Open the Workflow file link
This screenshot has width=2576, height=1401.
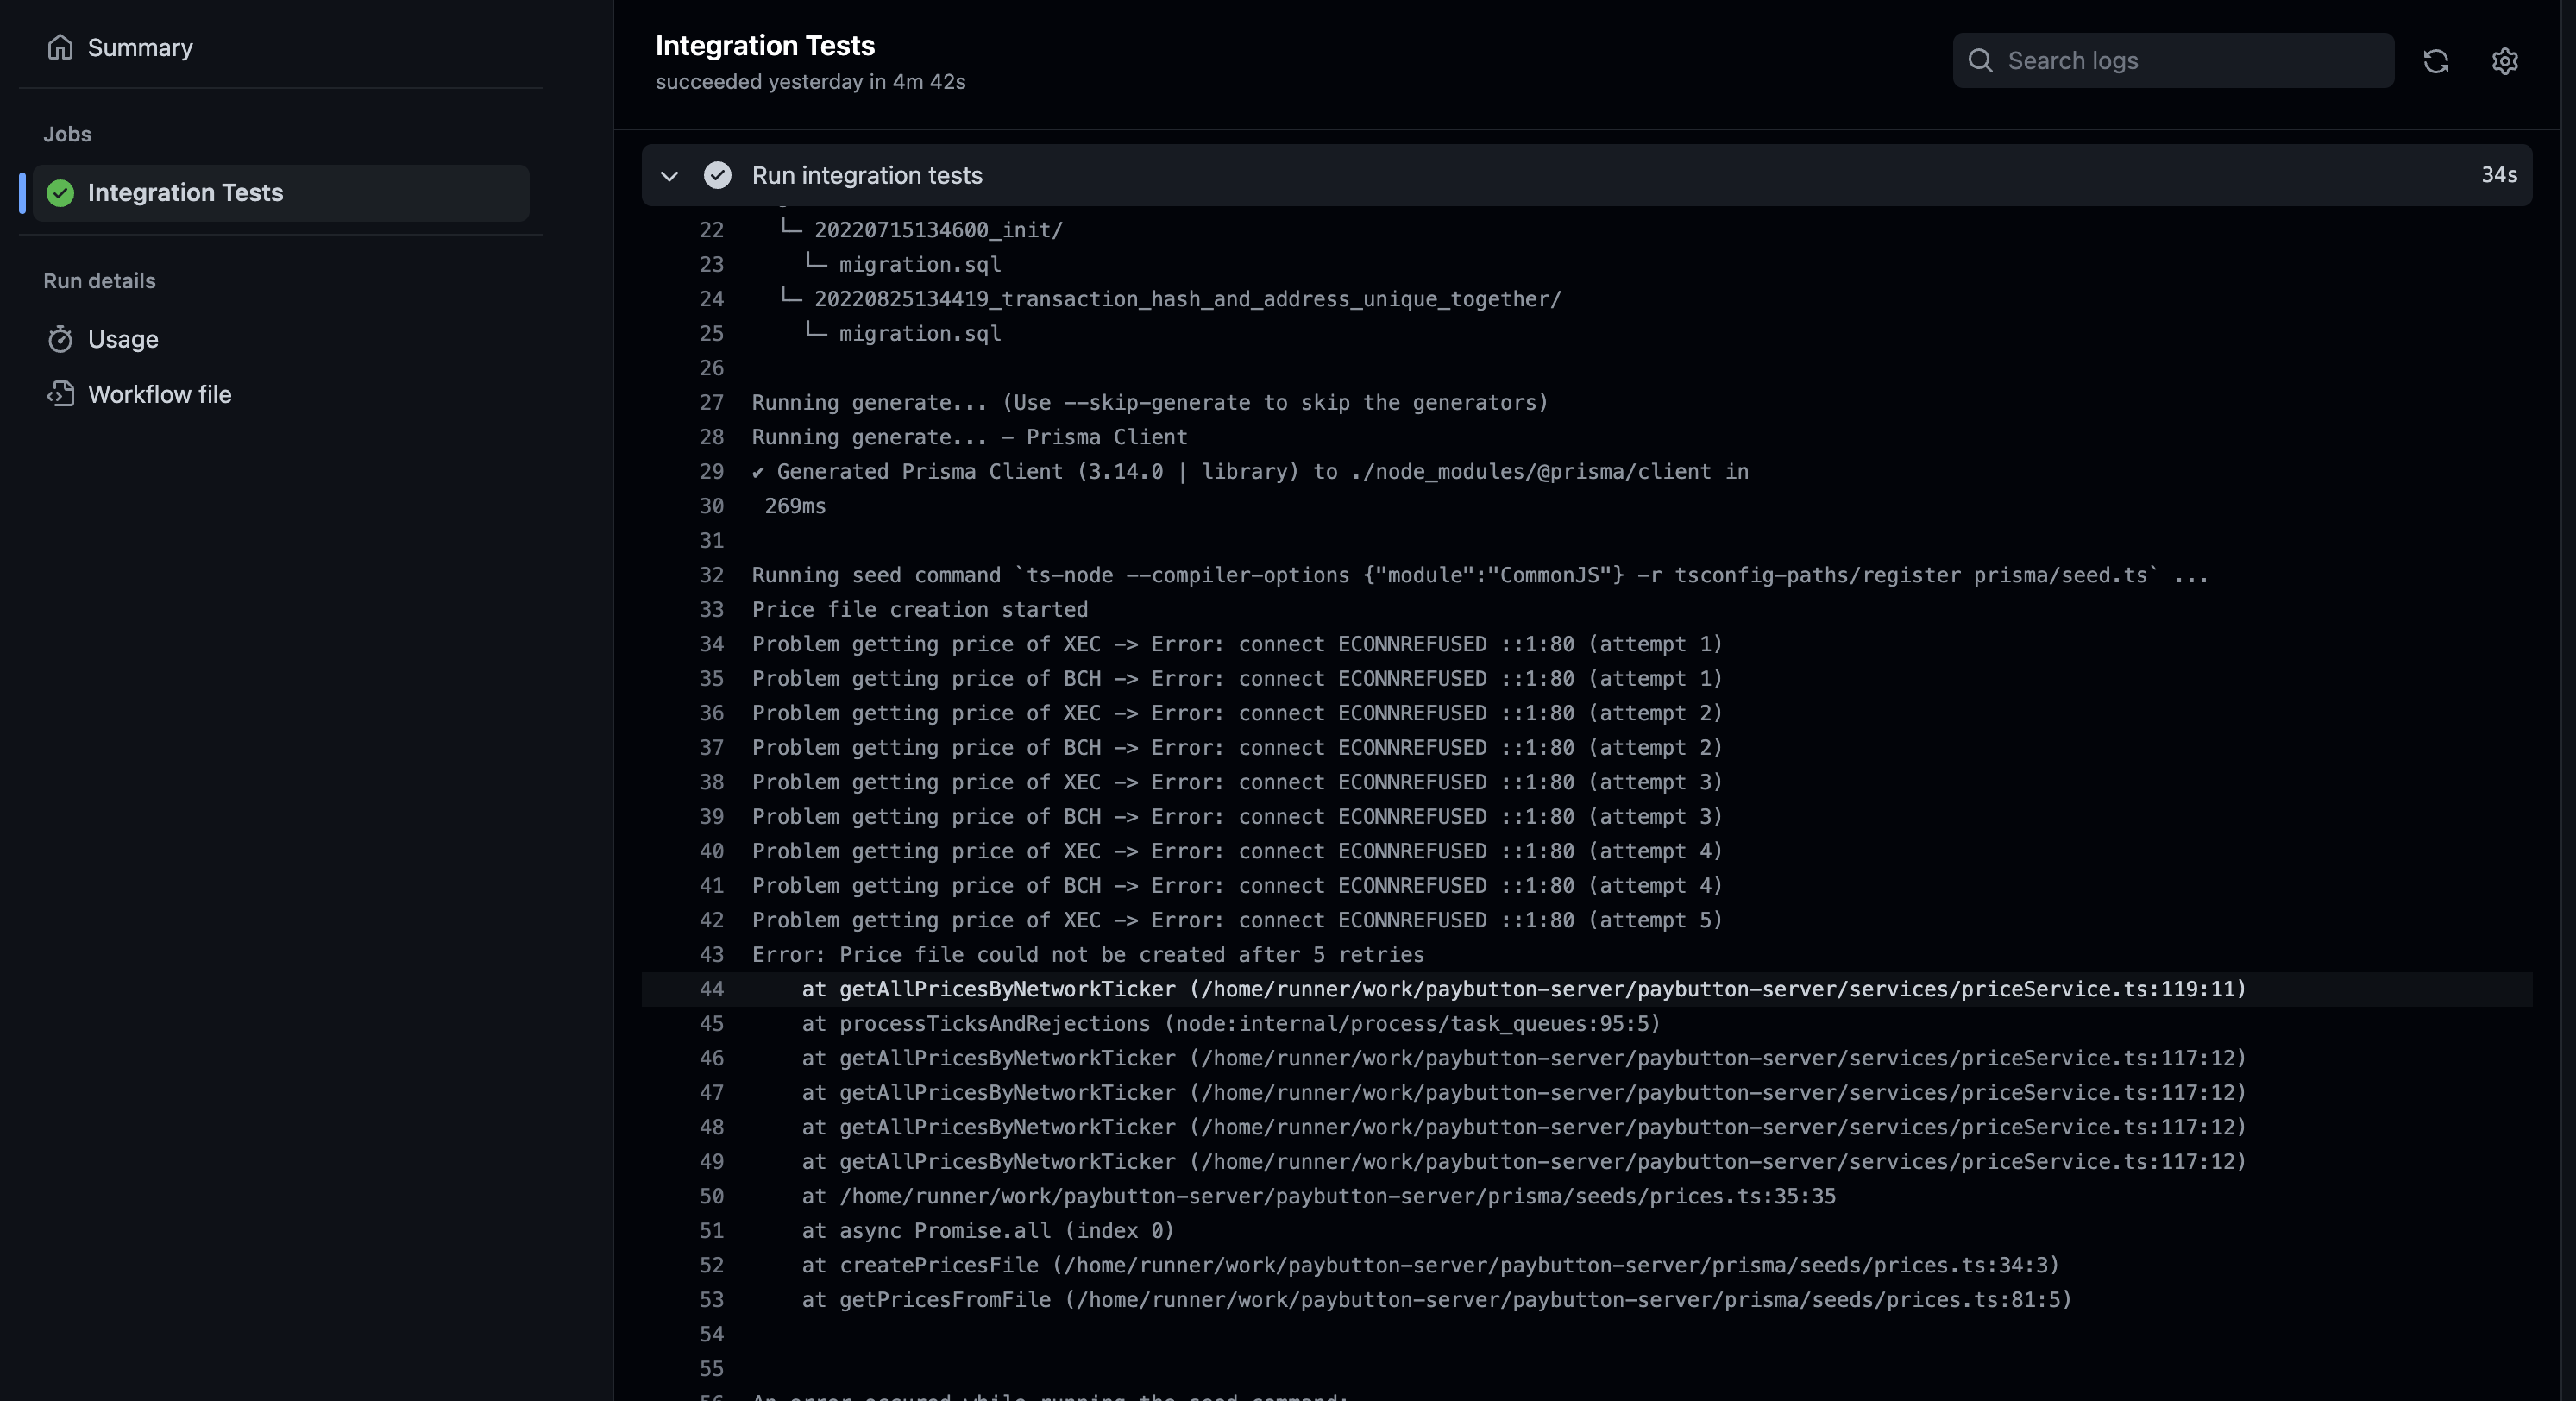click(160, 394)
